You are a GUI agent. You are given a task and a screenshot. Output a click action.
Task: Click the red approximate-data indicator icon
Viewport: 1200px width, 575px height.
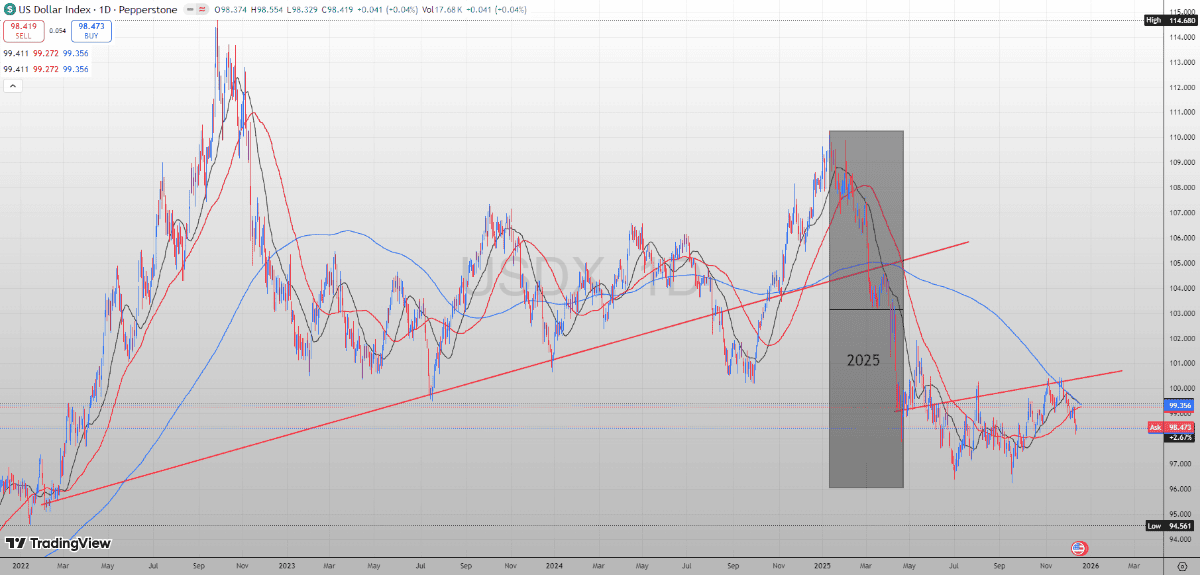[x=203, y=9]
